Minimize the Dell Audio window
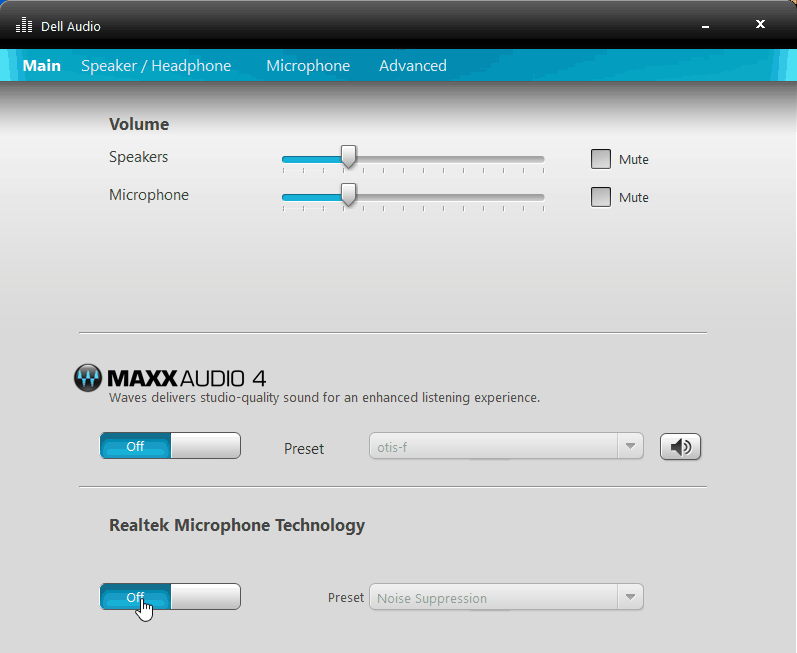This screenshot has width=797, height=653. coord(705,26)
